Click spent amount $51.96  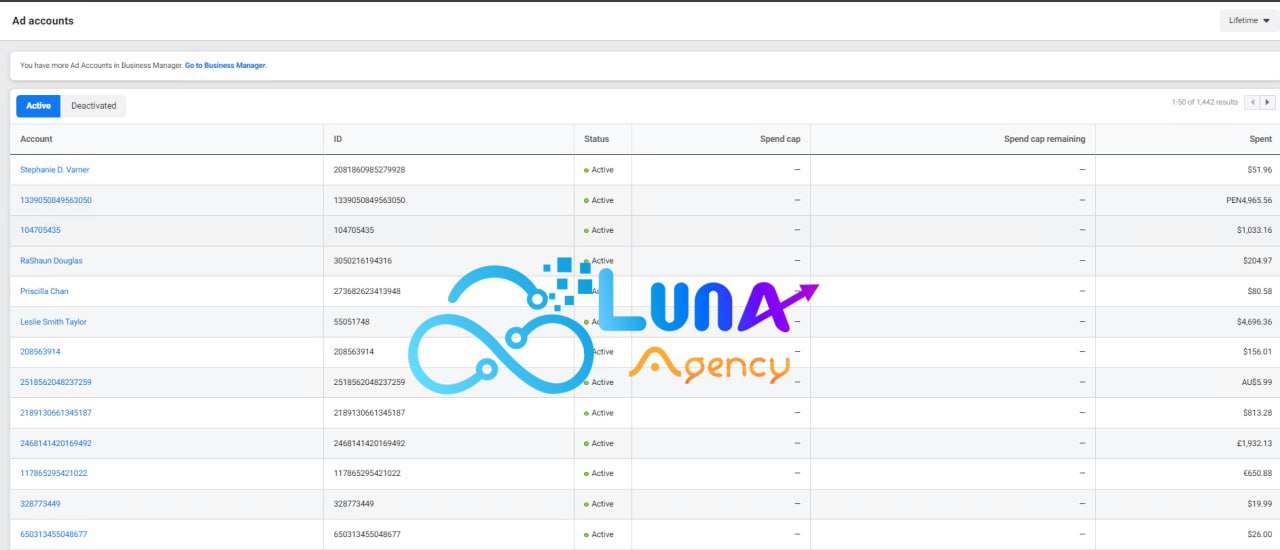[1259, 170]
